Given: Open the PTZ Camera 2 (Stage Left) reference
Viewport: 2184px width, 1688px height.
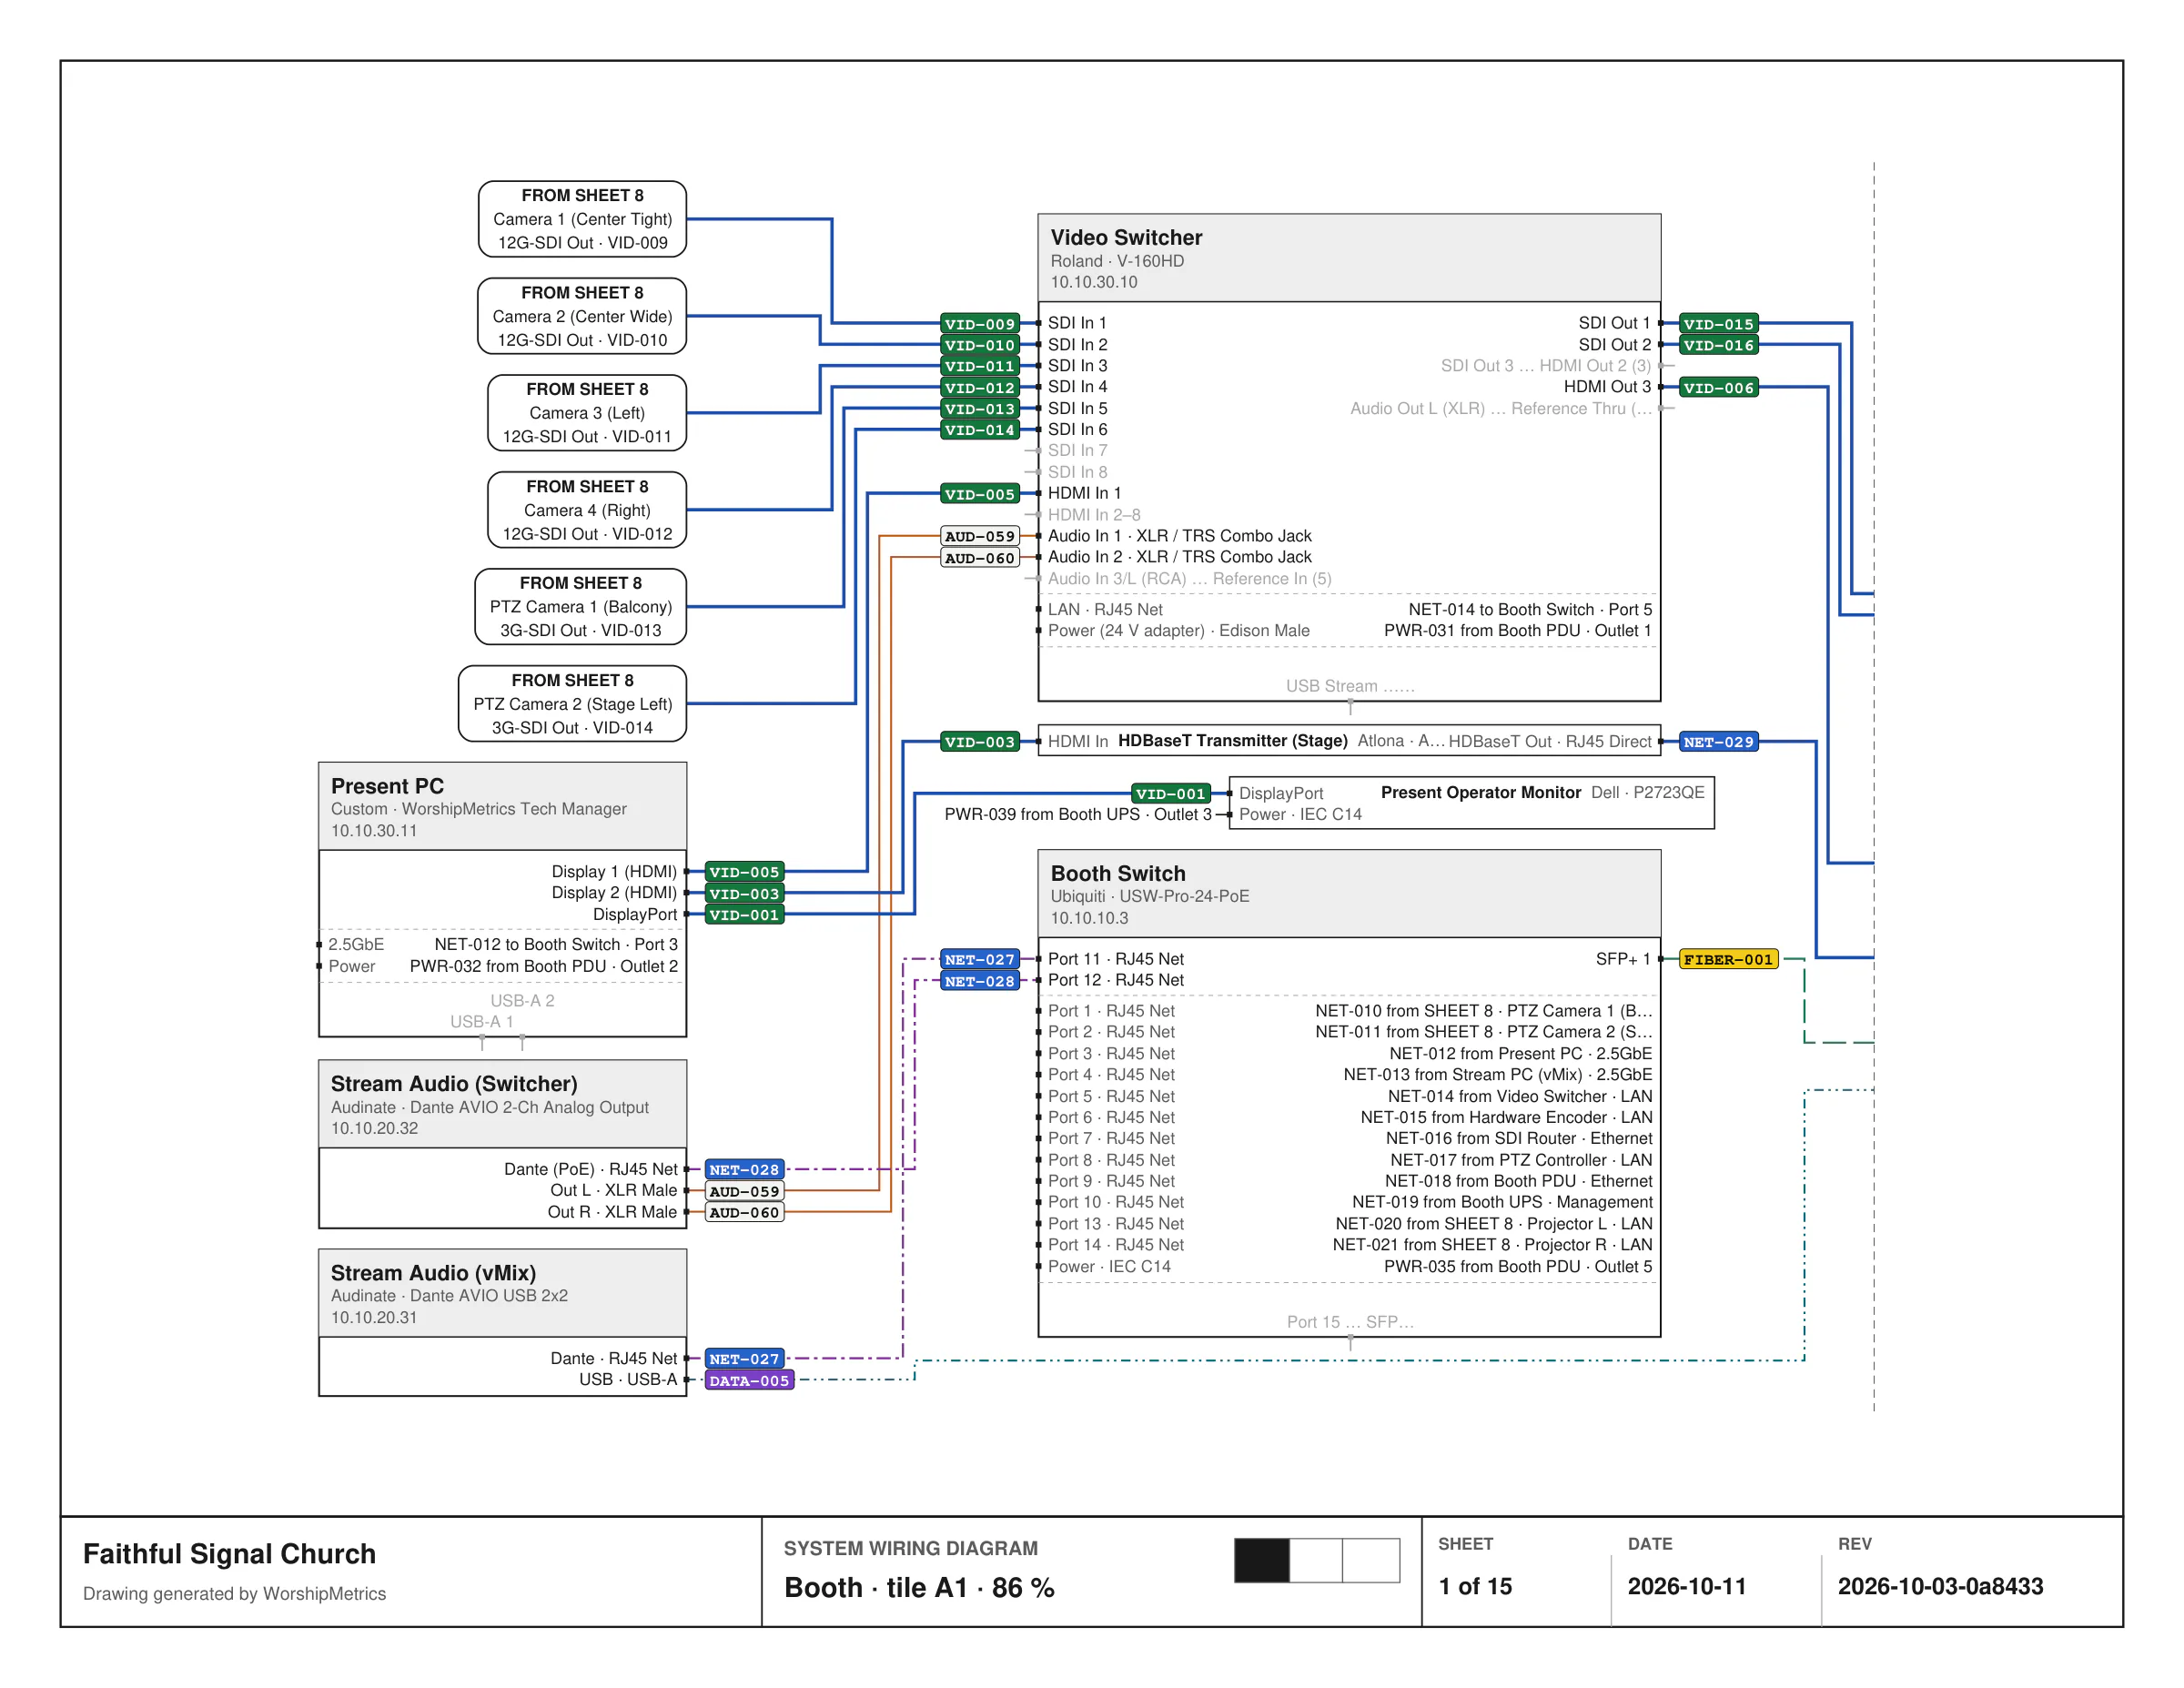Looking at the screenshot, I should click(572, 704).
